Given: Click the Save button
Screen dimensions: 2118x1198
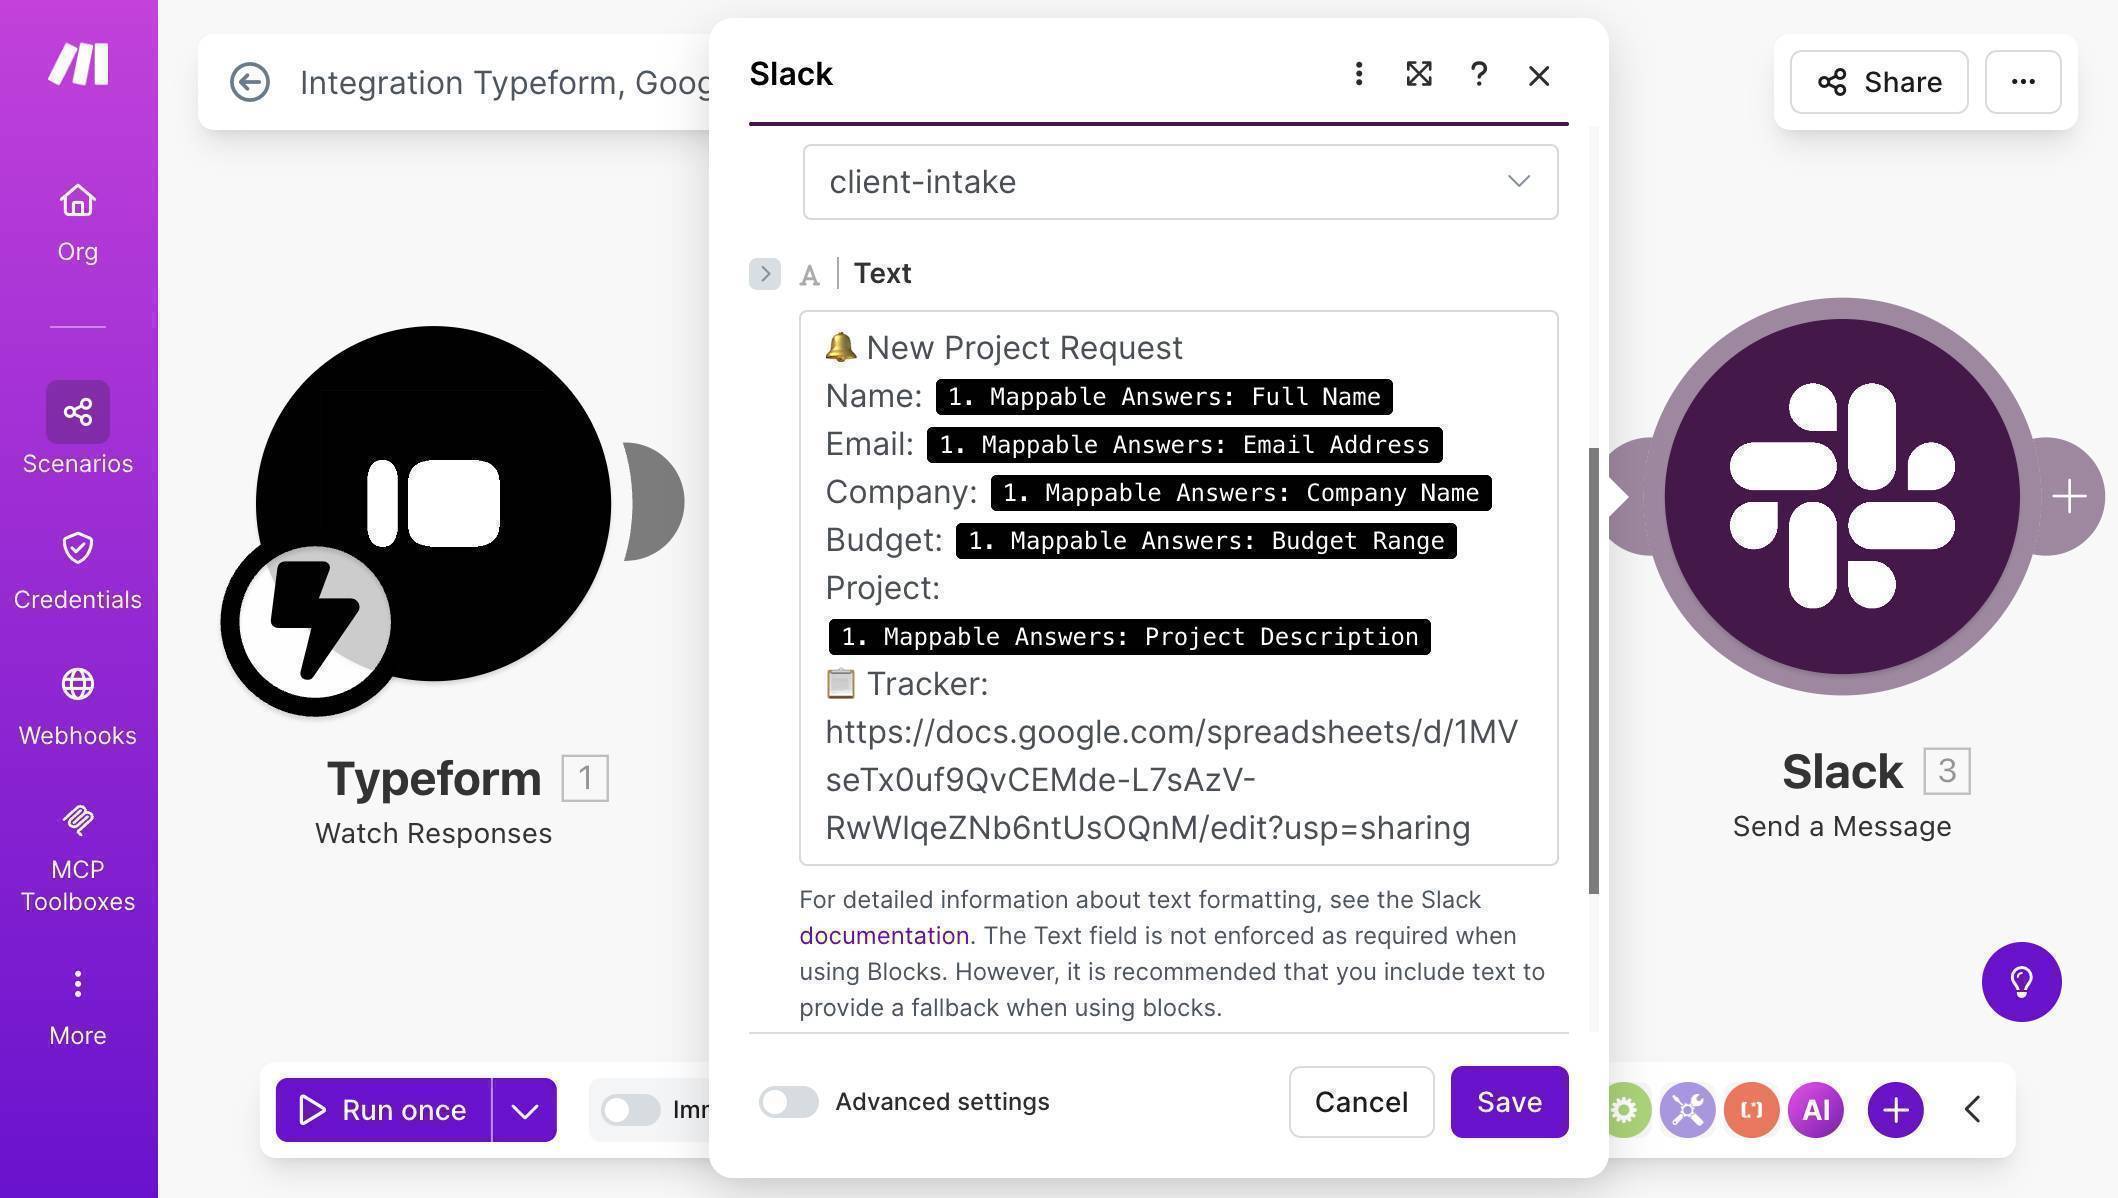Looking at the screenshot, I should [x=1509, y=1102].
